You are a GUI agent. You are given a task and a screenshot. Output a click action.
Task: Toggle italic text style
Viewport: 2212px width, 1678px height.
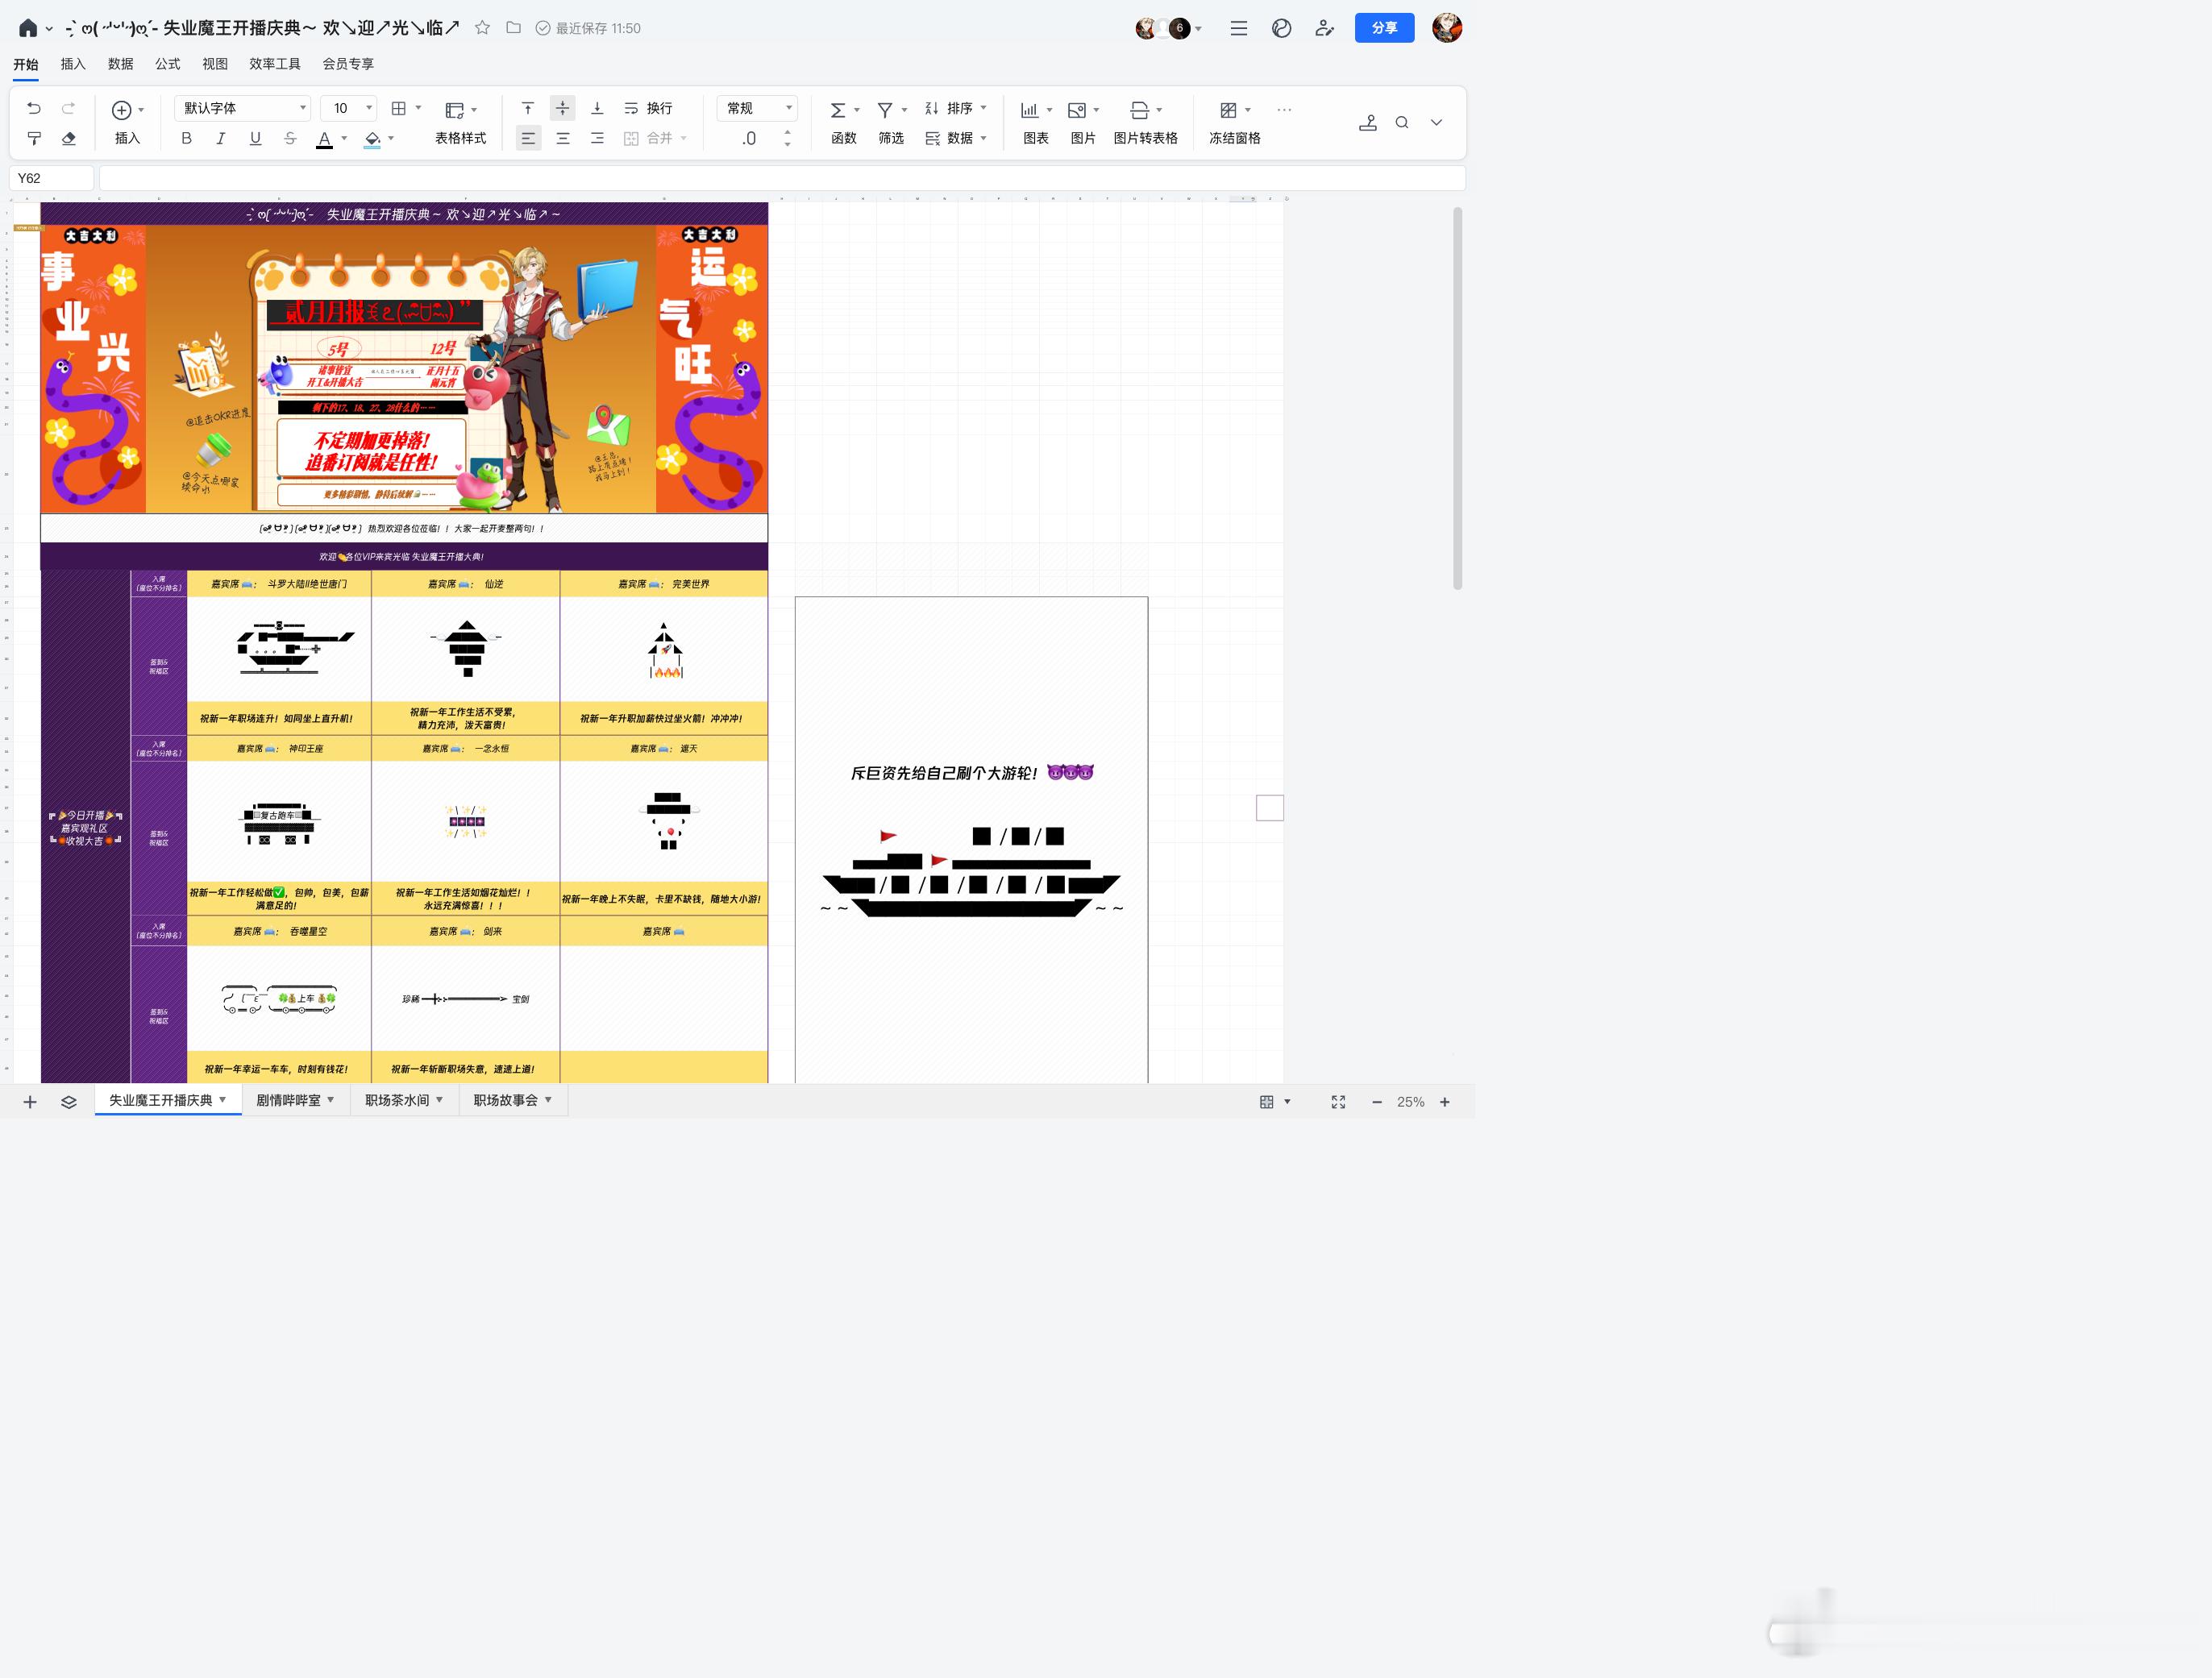pos(220,138)
